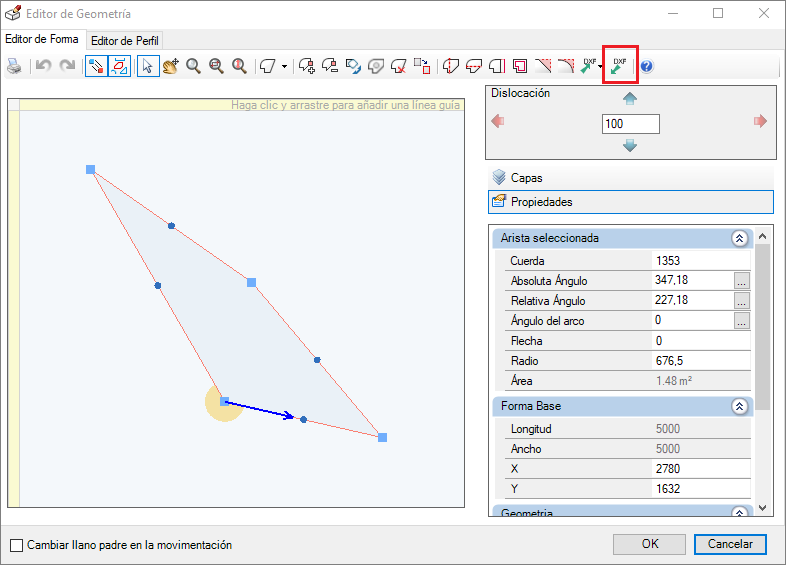This screenshot has height=580, width=797.
Task: Activate the pan hand tool
Action: point(171,66)
